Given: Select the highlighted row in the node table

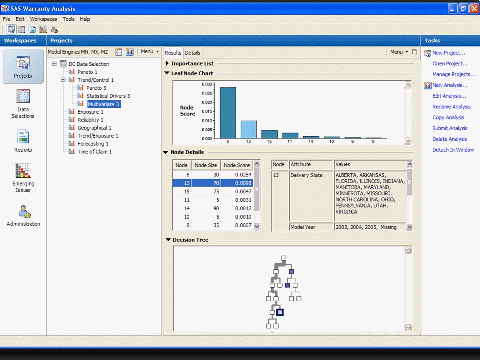Looking at the screenshot, I should tap(213, 183).
